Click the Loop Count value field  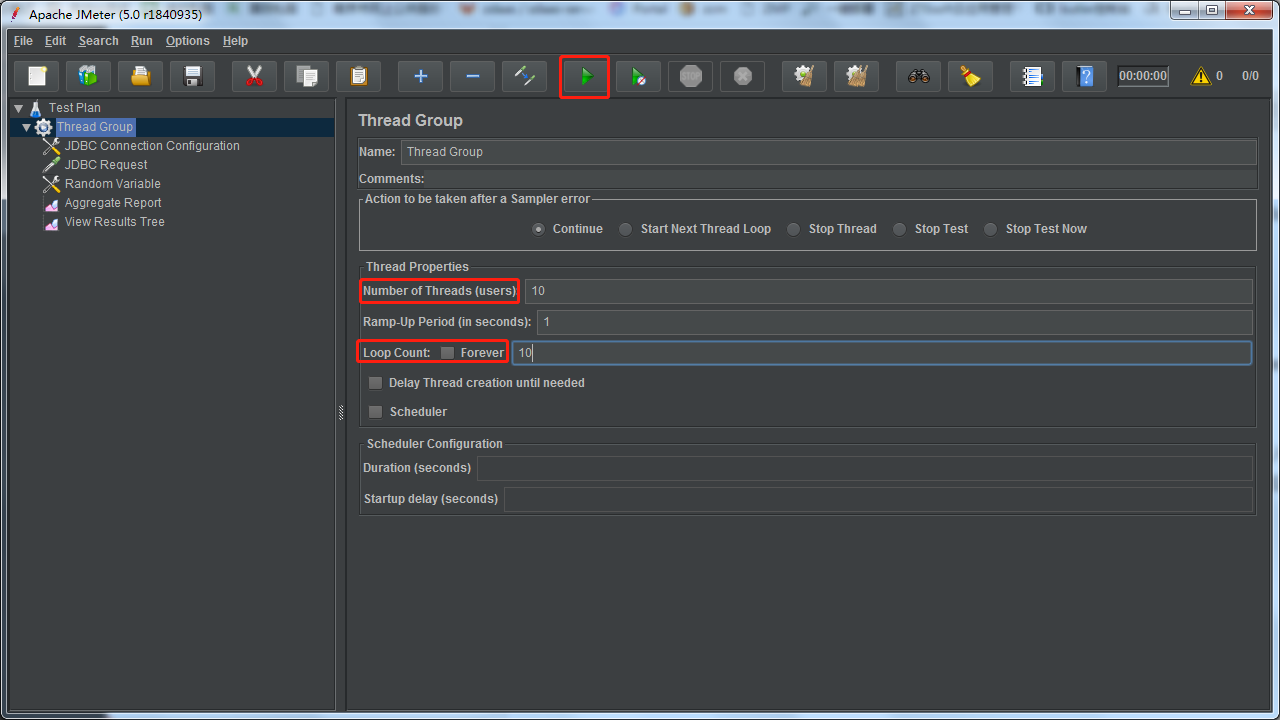(x=881, y=353)
